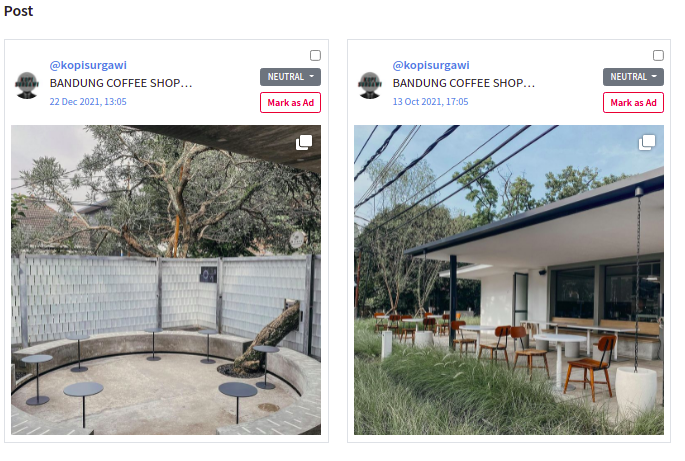Click the Post section heading

[18, 11]
